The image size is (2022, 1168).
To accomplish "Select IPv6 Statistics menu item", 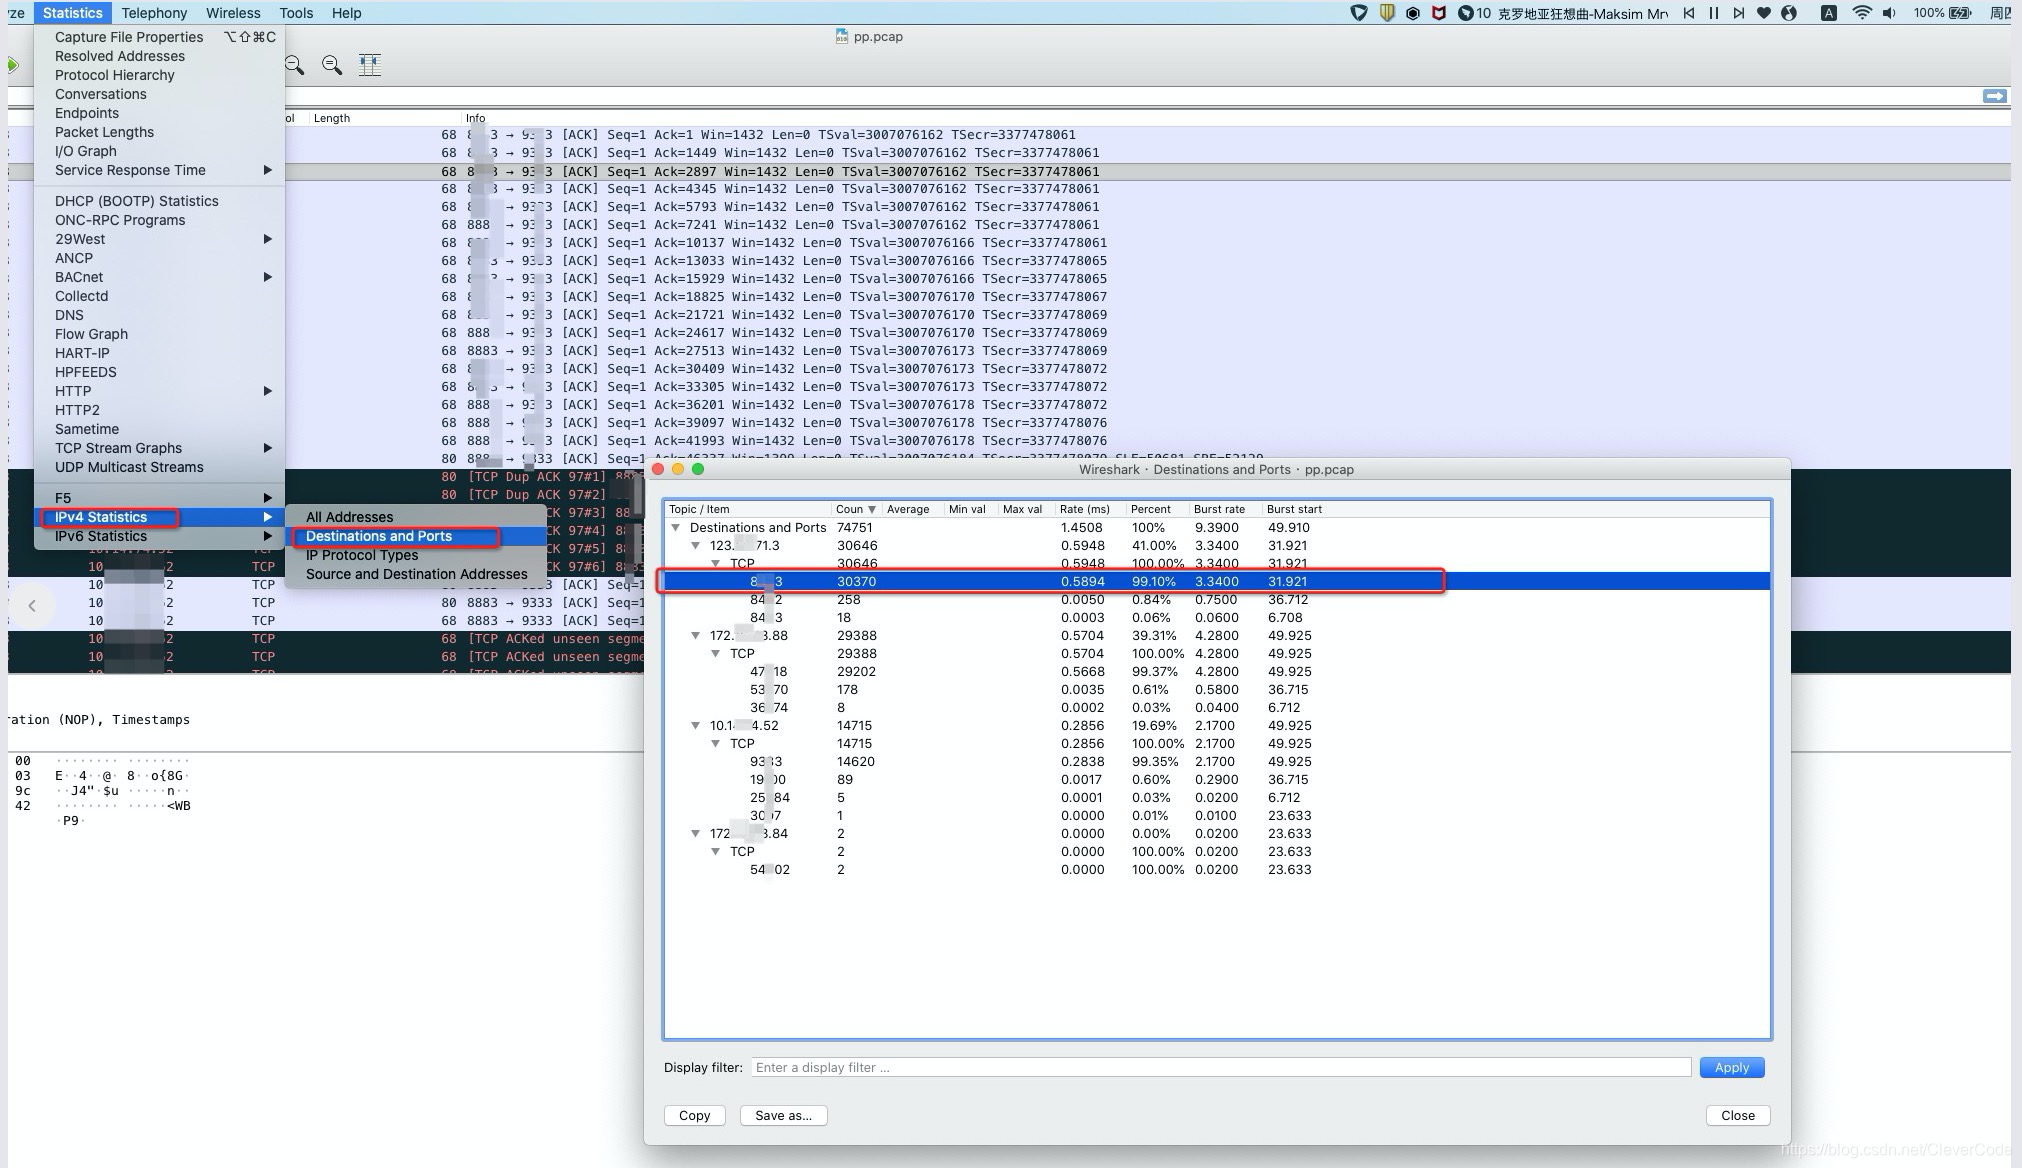I will [160, 536].
